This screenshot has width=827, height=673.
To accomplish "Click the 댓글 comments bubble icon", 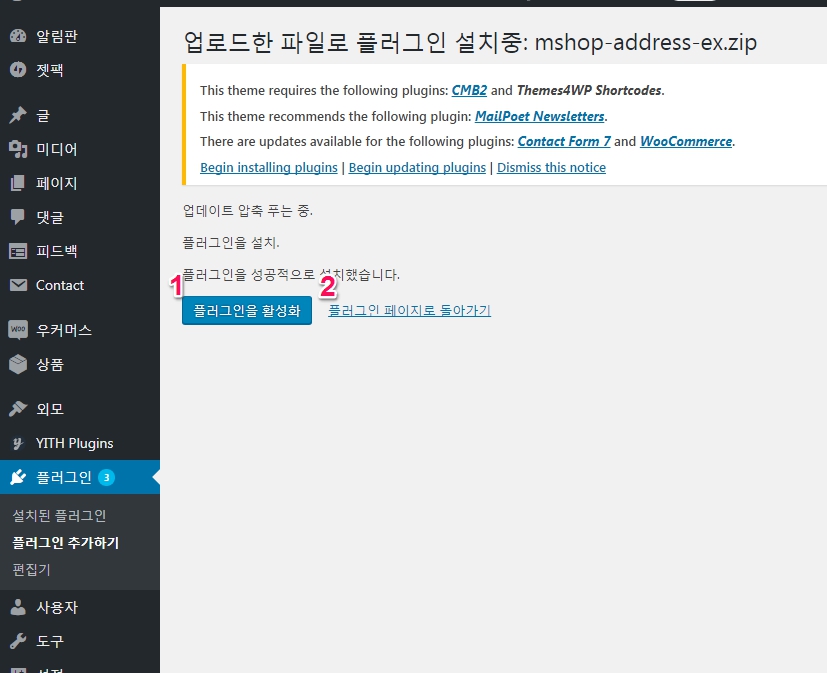I will pos(18,217).
